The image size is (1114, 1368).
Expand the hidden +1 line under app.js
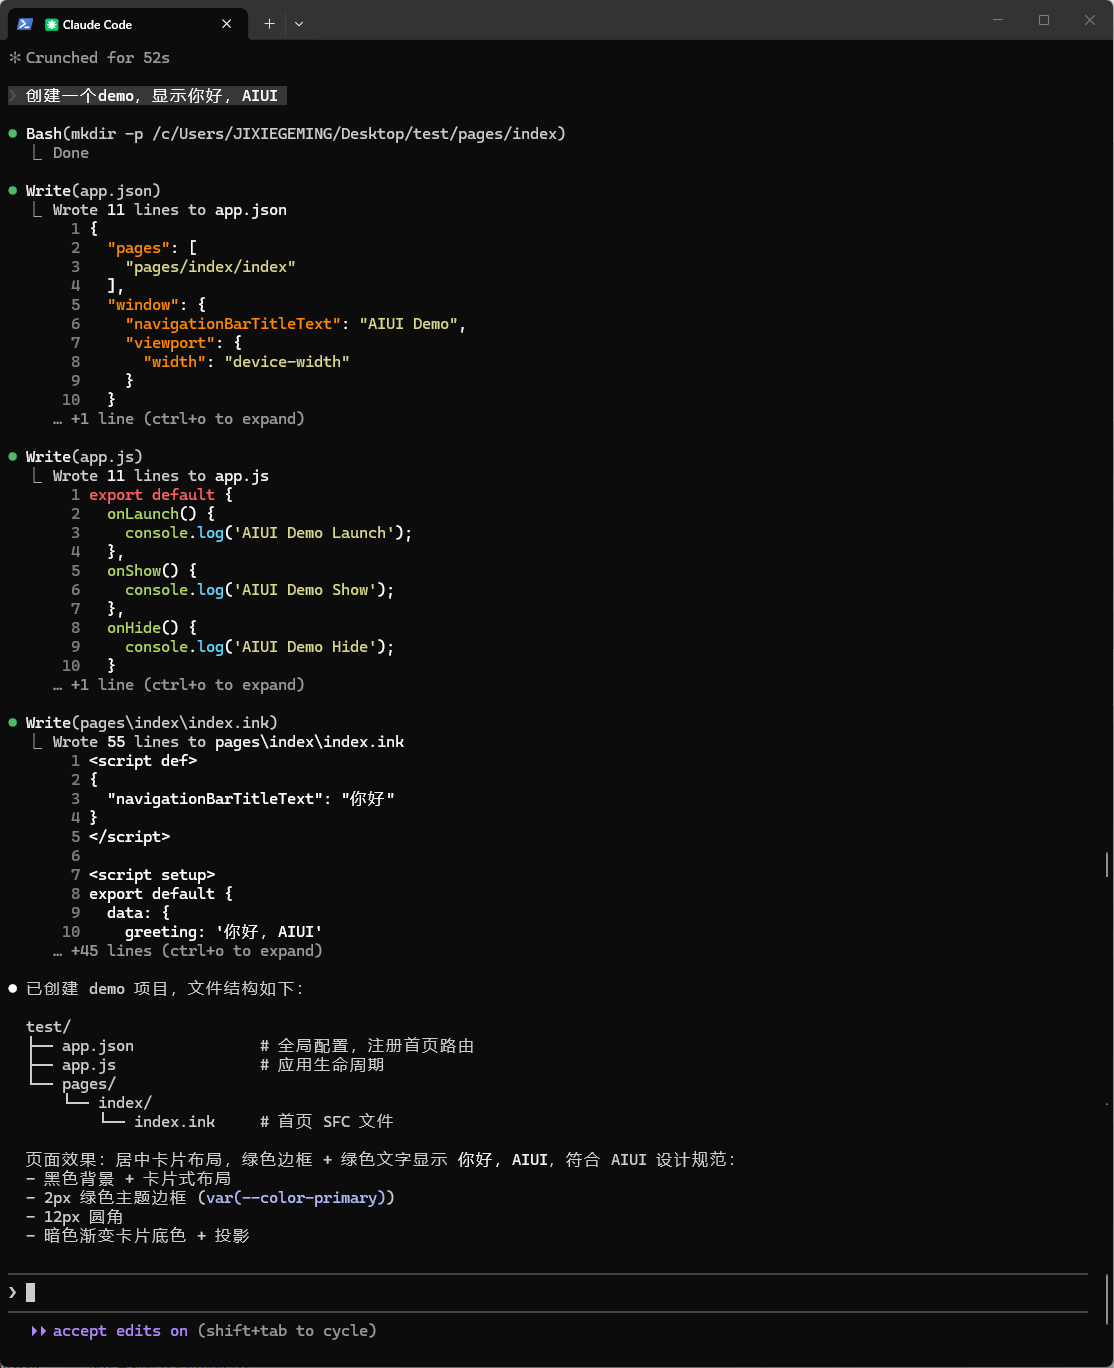coord(179,685)
